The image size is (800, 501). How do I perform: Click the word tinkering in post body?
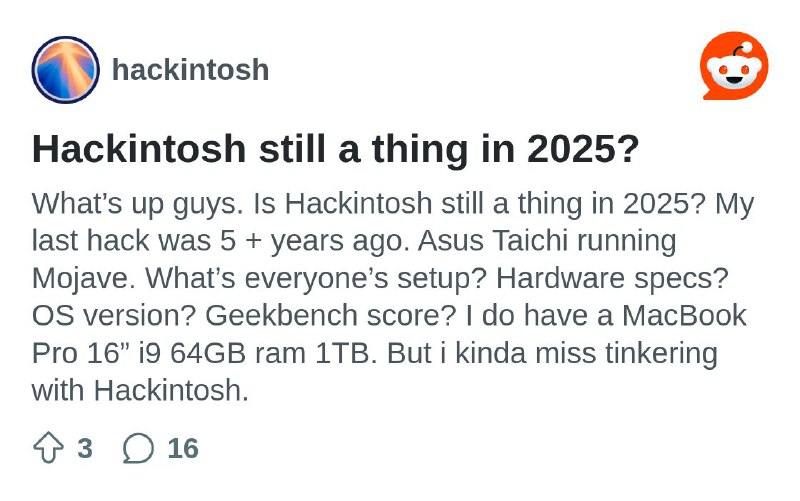653,353
